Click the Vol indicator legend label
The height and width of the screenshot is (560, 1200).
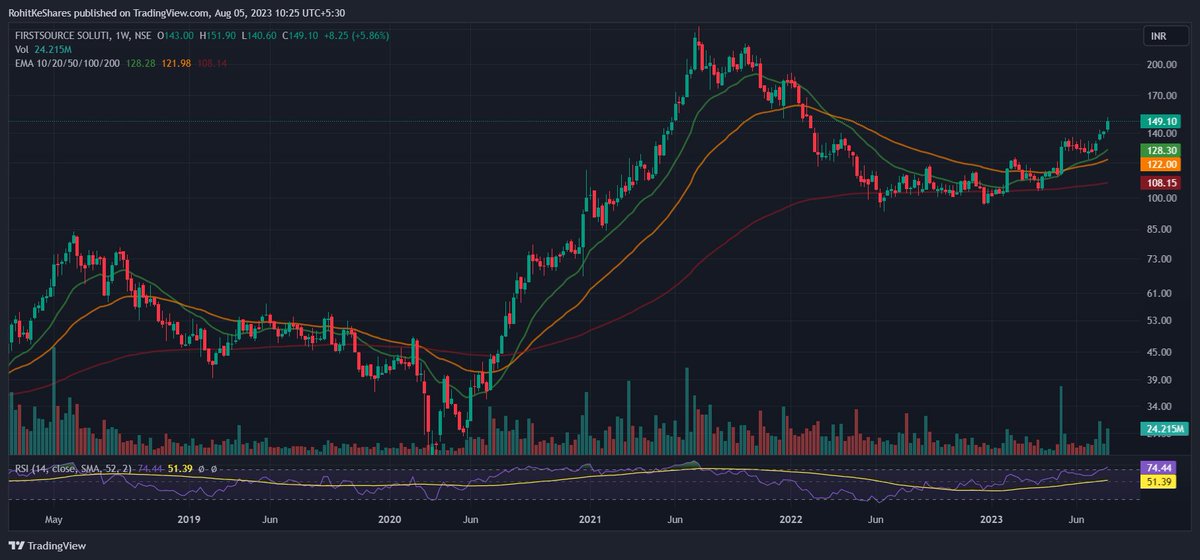(x=21, y=48)
